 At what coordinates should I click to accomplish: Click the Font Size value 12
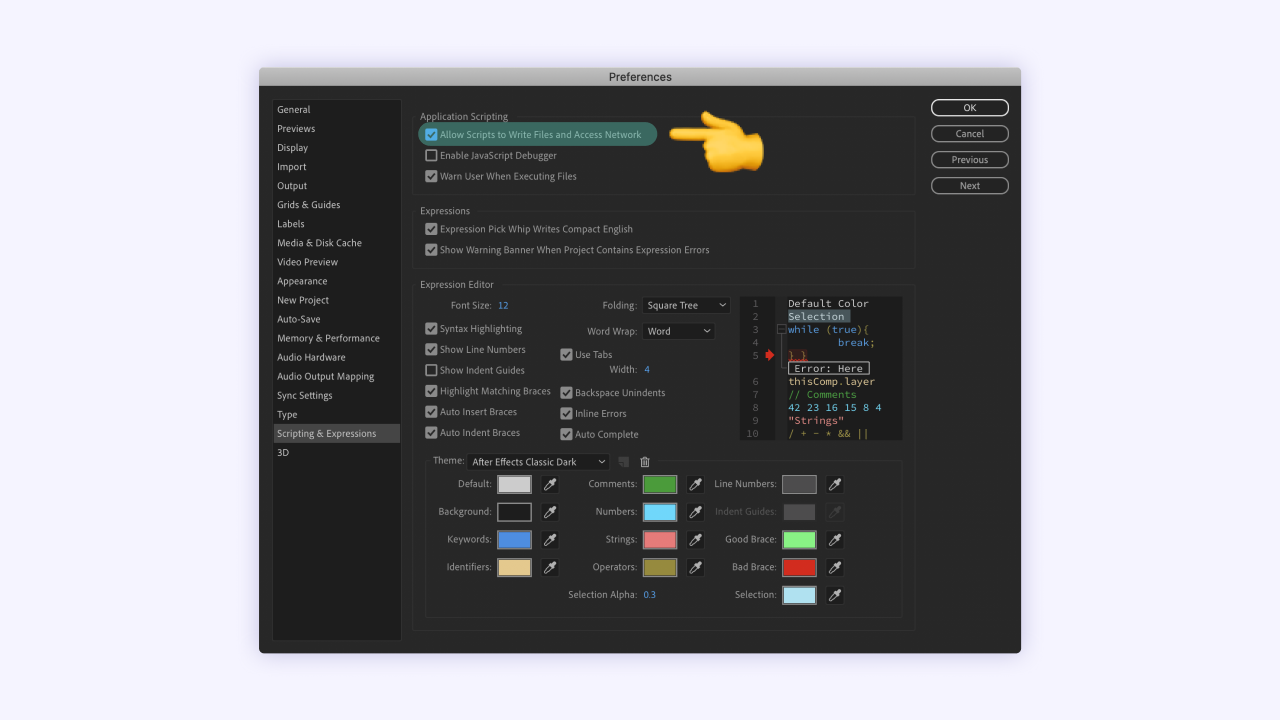click(x=503, y=306)
